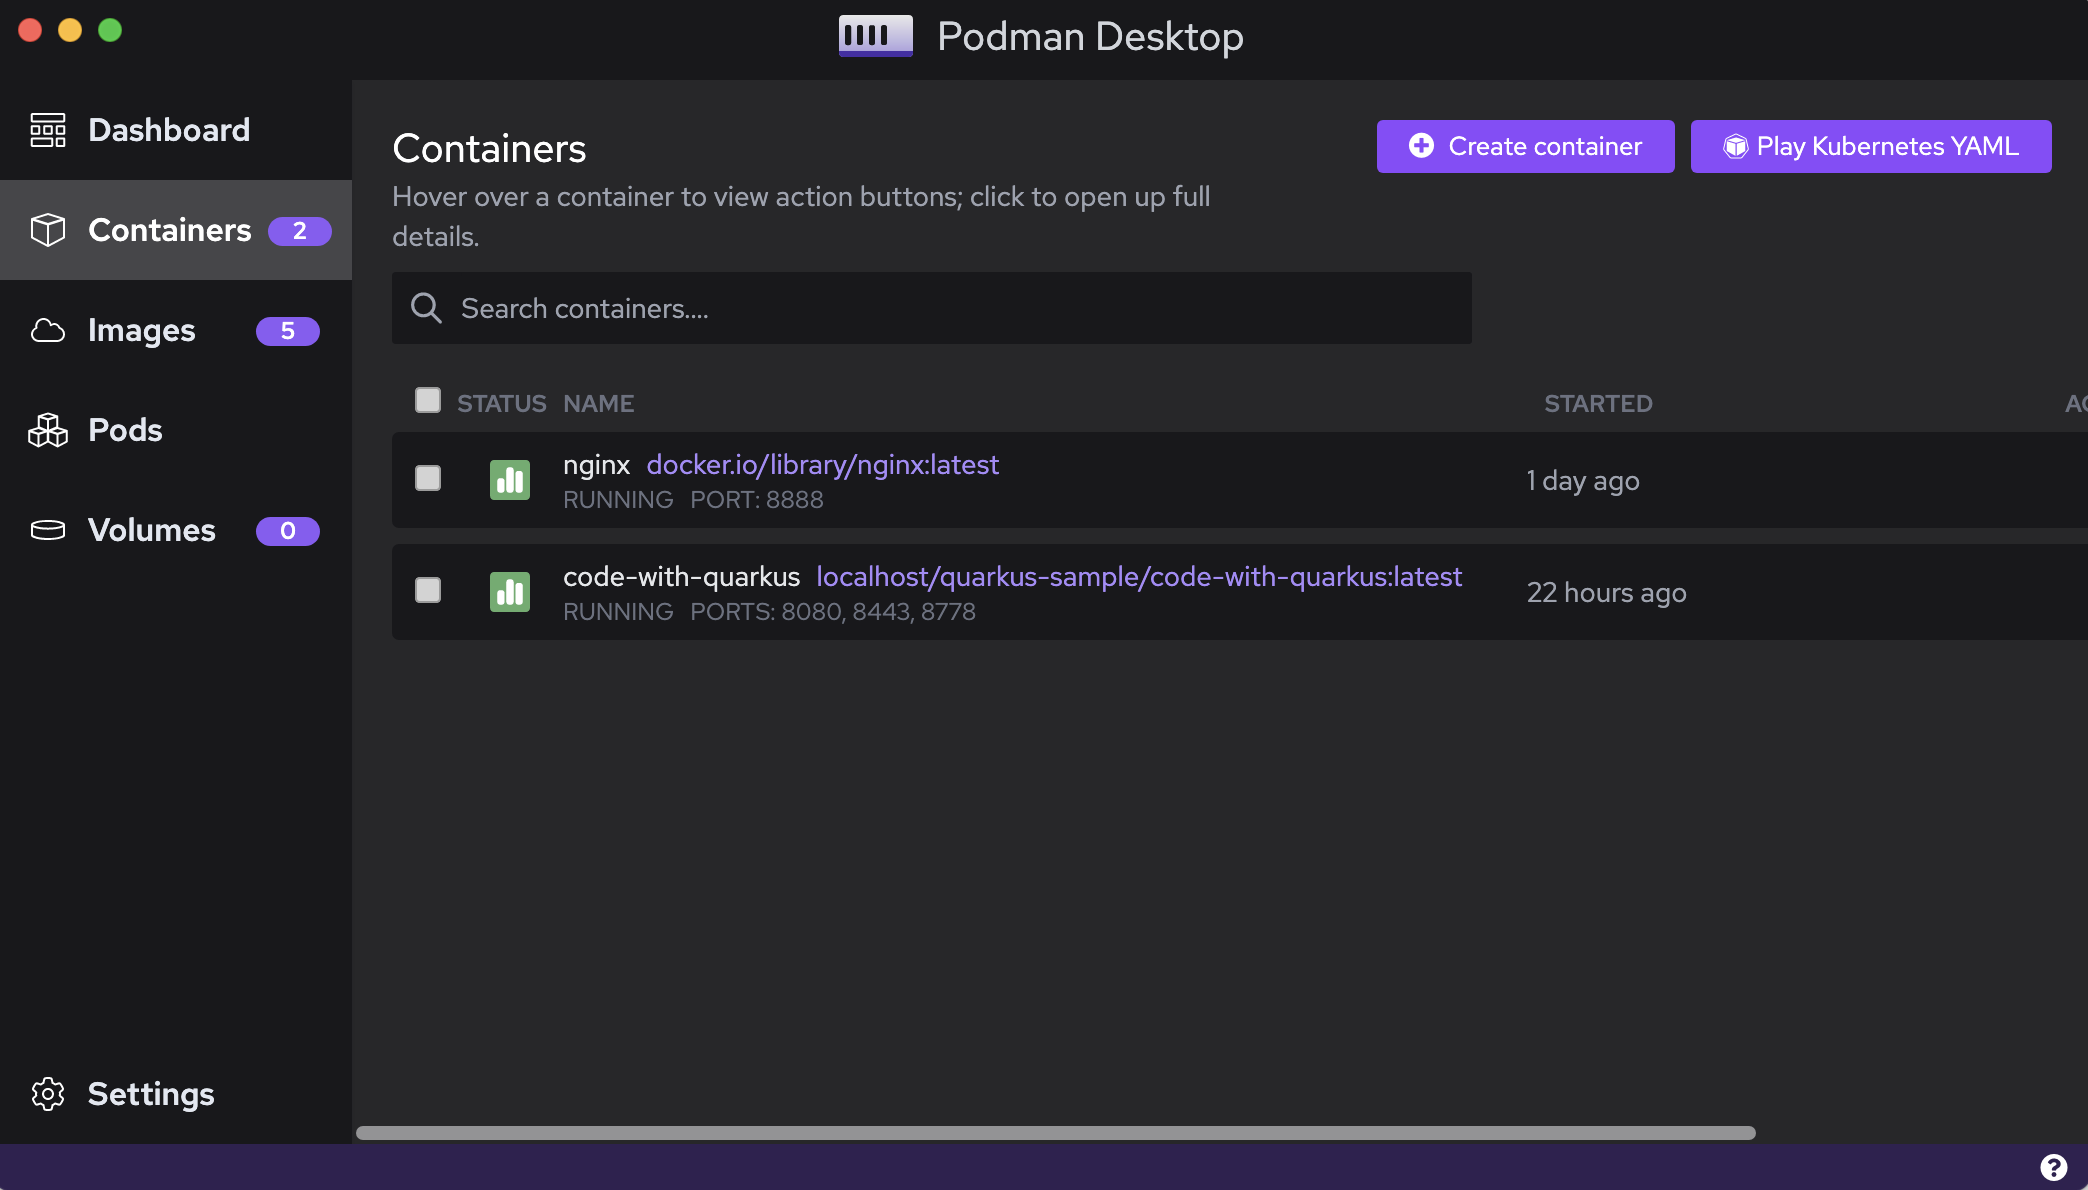Screen dimensions: 2088x1190
Task: Click nginx running status icon
Action: pos(509,480)
